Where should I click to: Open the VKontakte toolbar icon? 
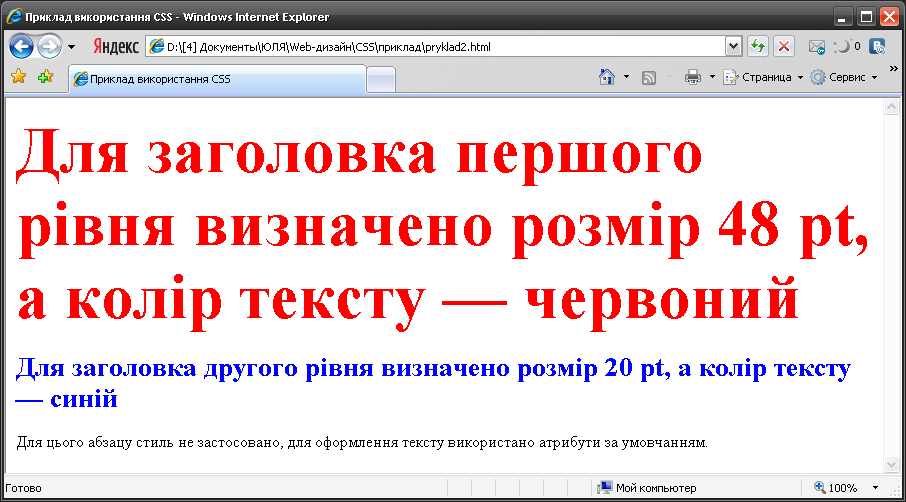coord(877,46)
